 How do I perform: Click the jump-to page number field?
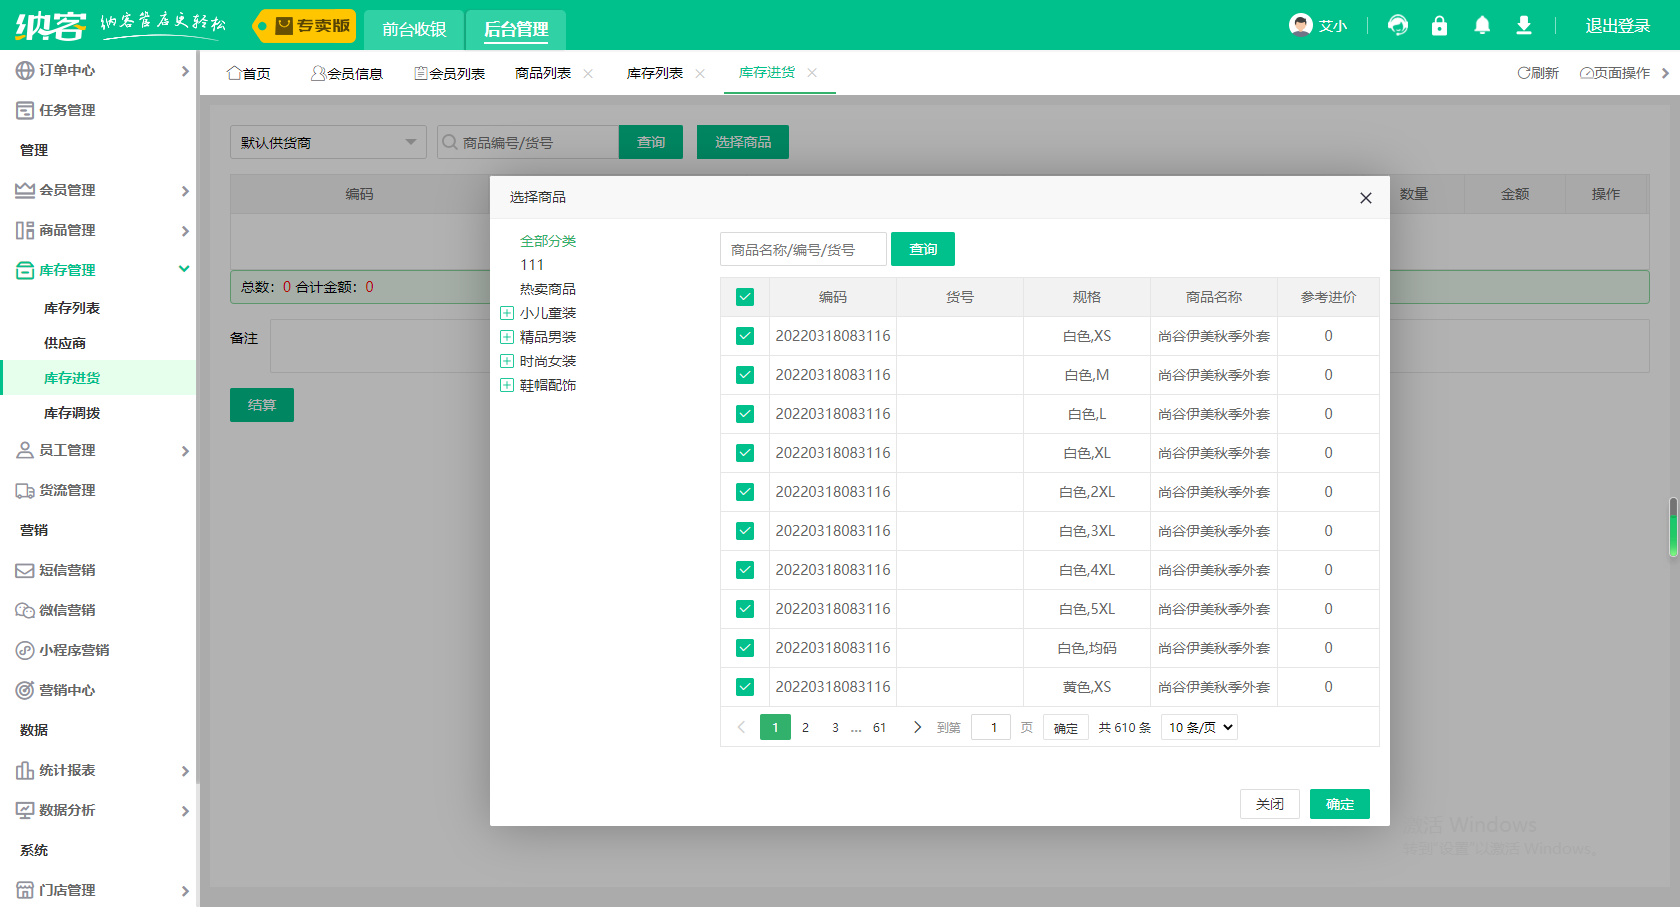(x=992, y=727)
